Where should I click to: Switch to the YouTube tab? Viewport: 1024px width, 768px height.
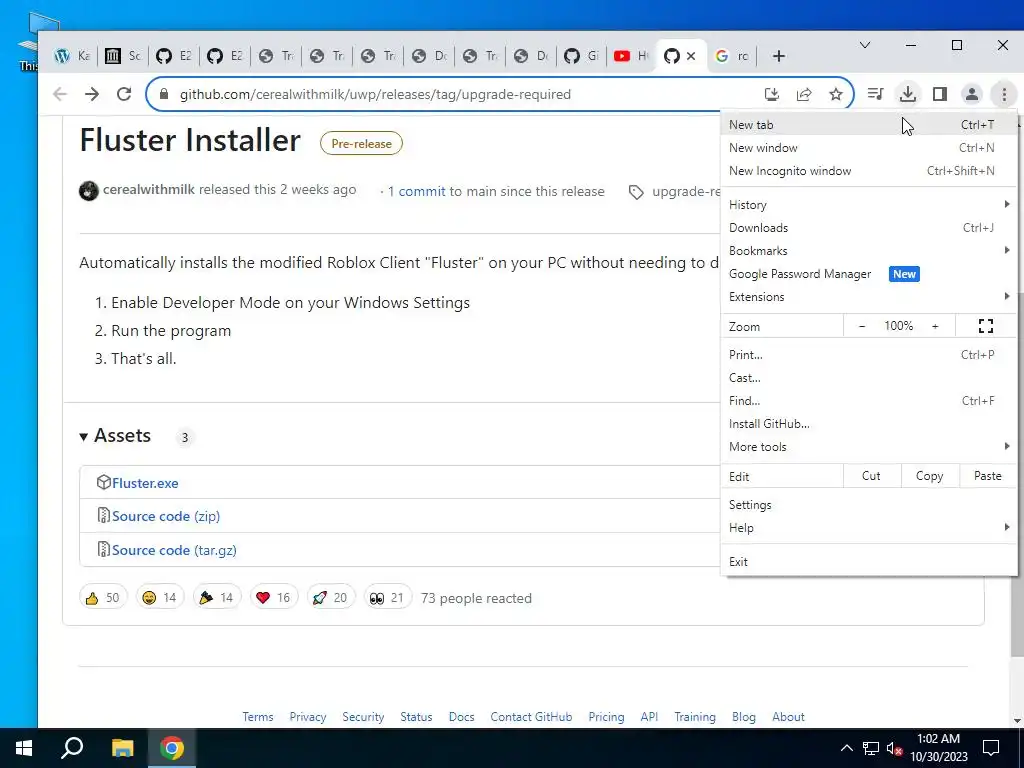click(x=631, y=56)
